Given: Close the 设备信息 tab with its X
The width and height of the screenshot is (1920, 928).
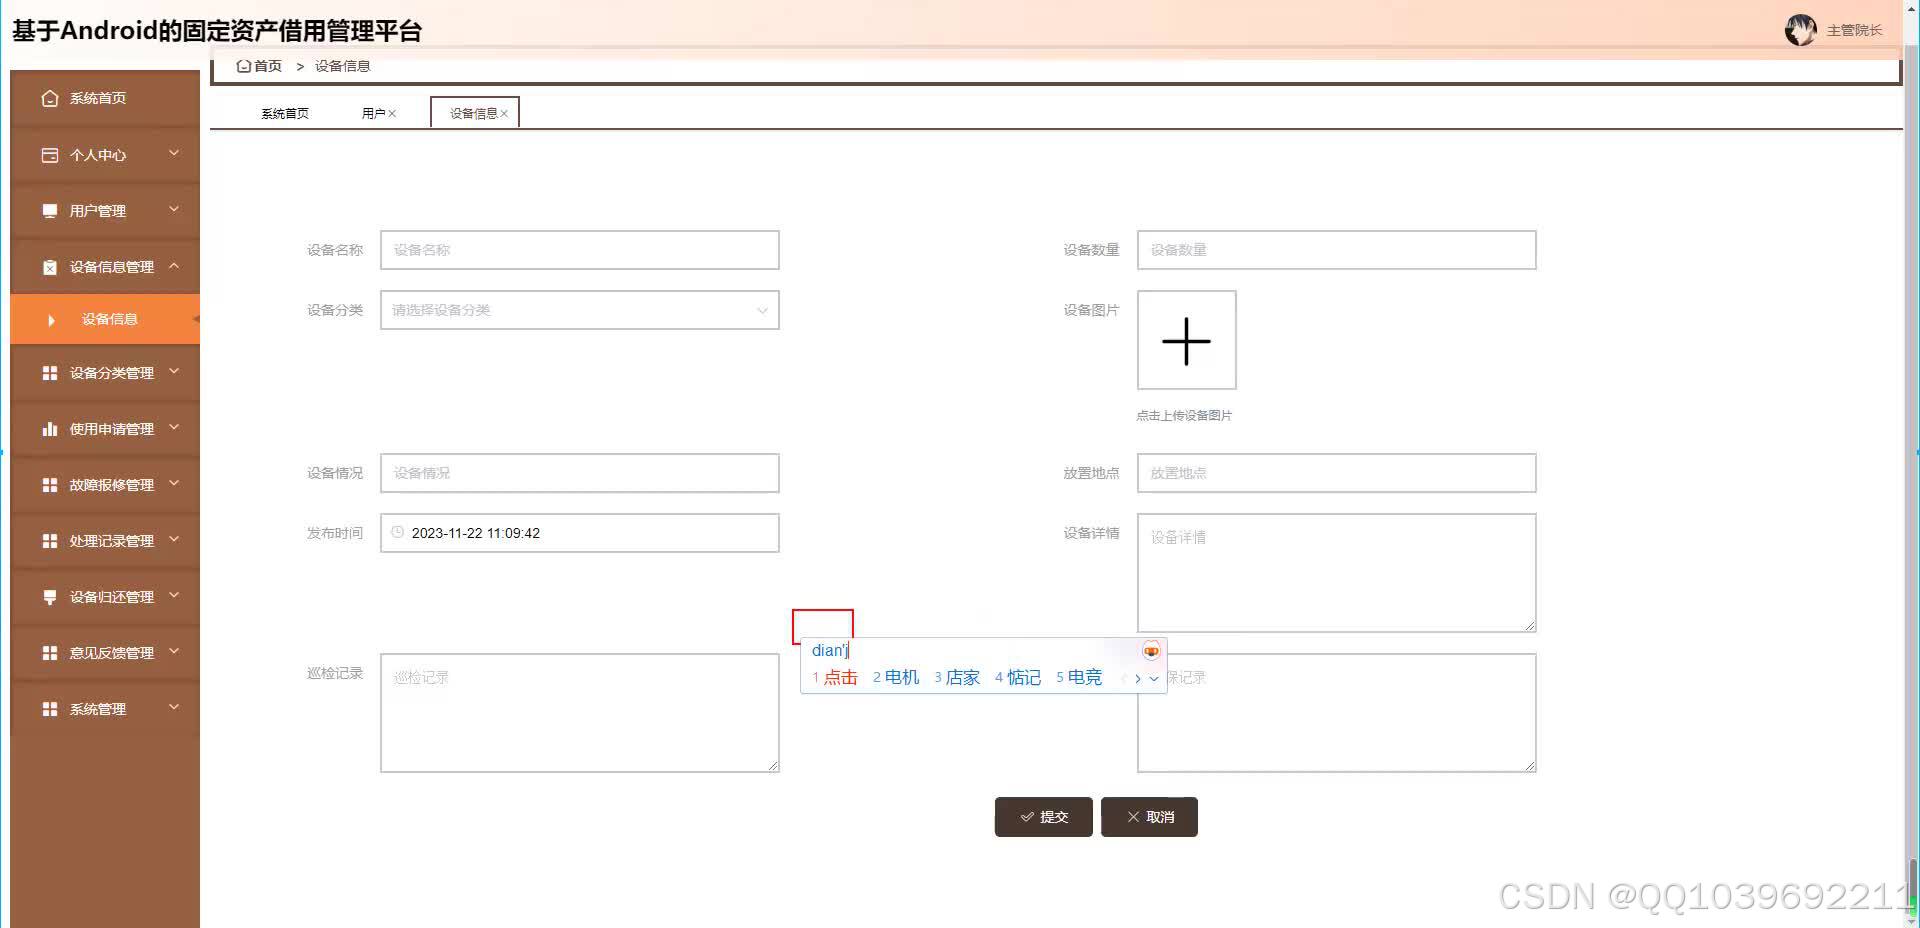Looking at the screenshot, I should pyautogui.click(x=504, y=114).
